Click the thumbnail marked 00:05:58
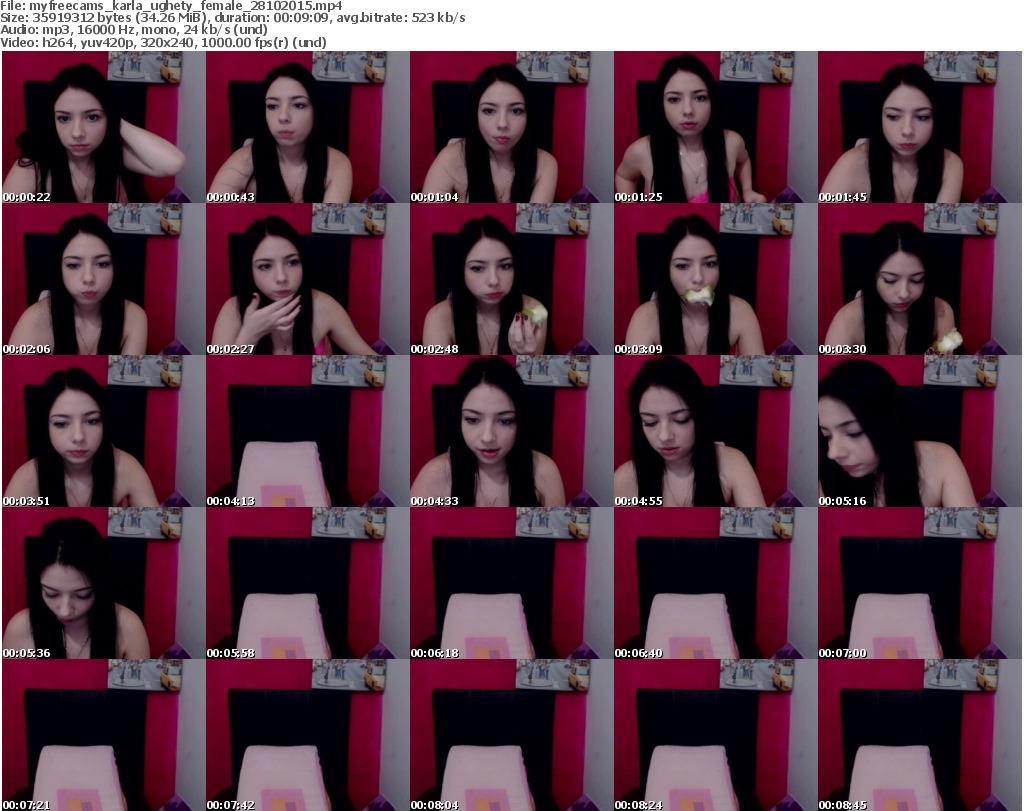Screen dimensions: 1024x811 pos(308,583)
